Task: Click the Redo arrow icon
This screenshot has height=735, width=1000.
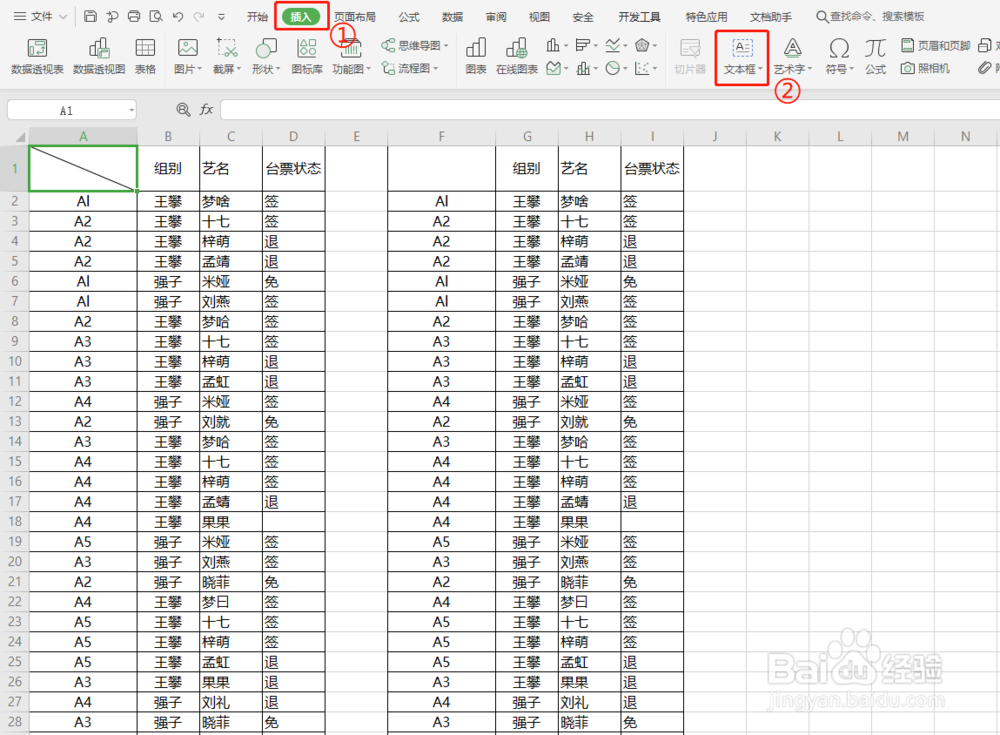Action: (x=200, y=17)
